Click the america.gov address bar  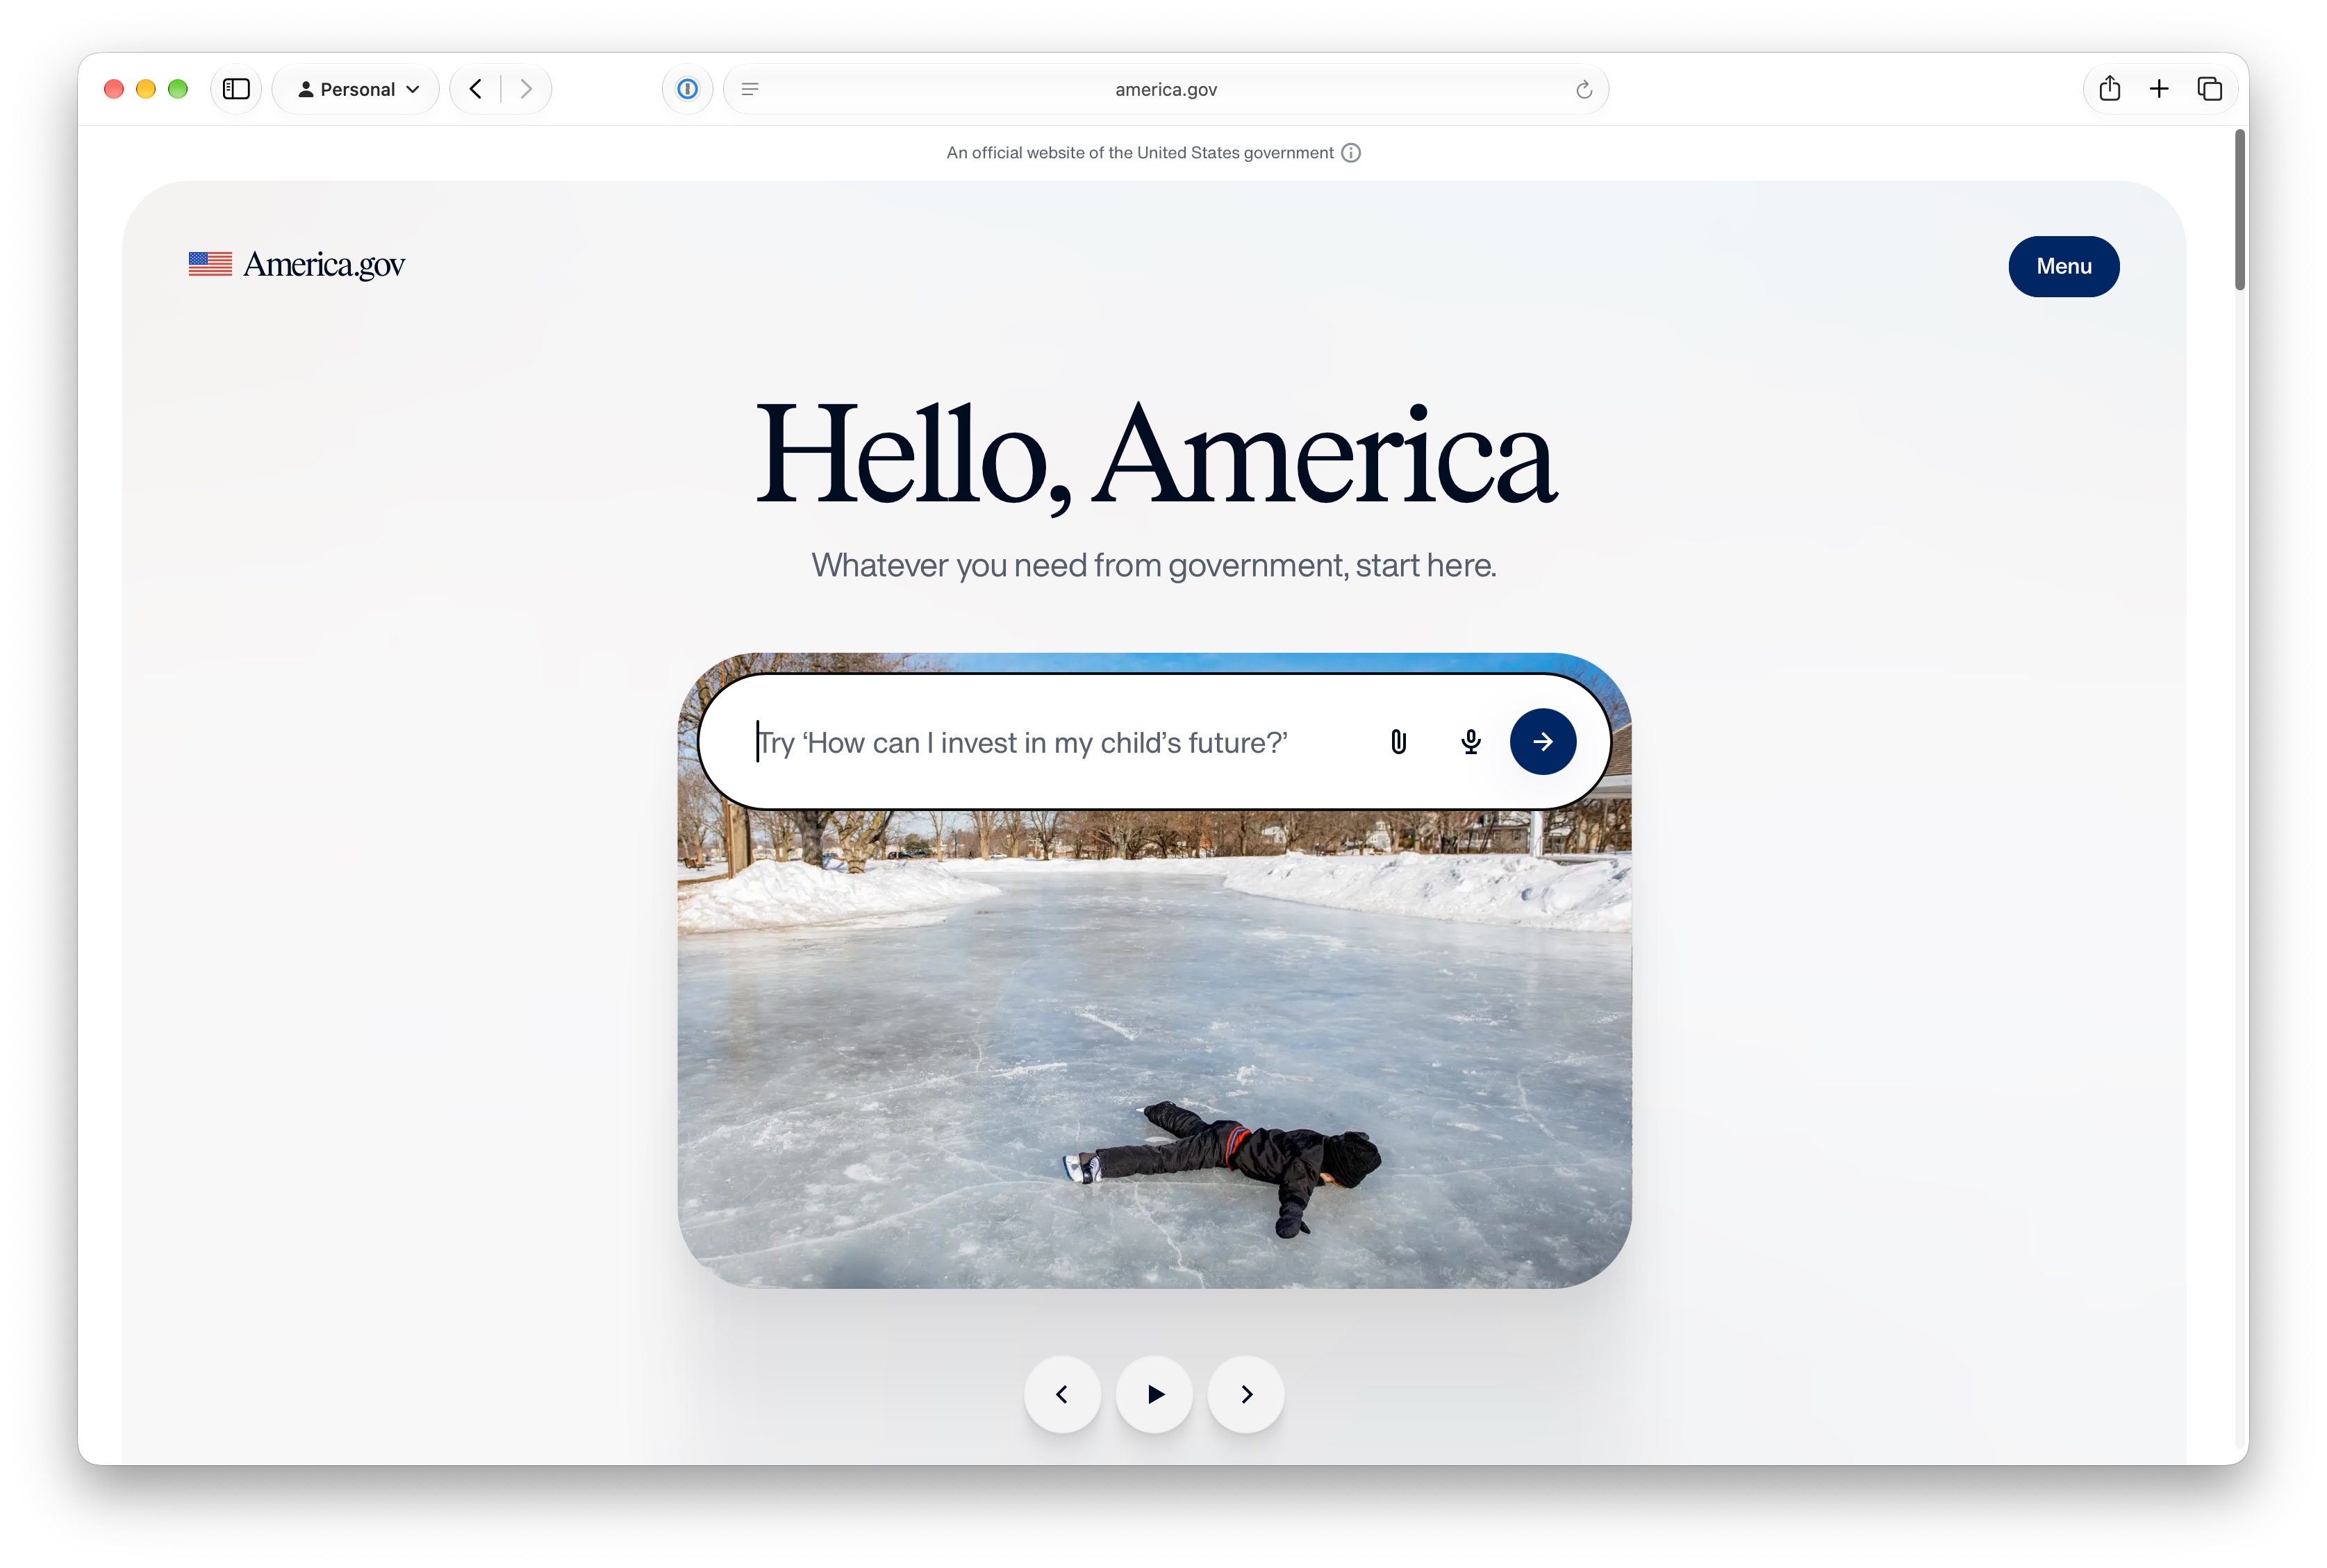[x=1166, y=89]
